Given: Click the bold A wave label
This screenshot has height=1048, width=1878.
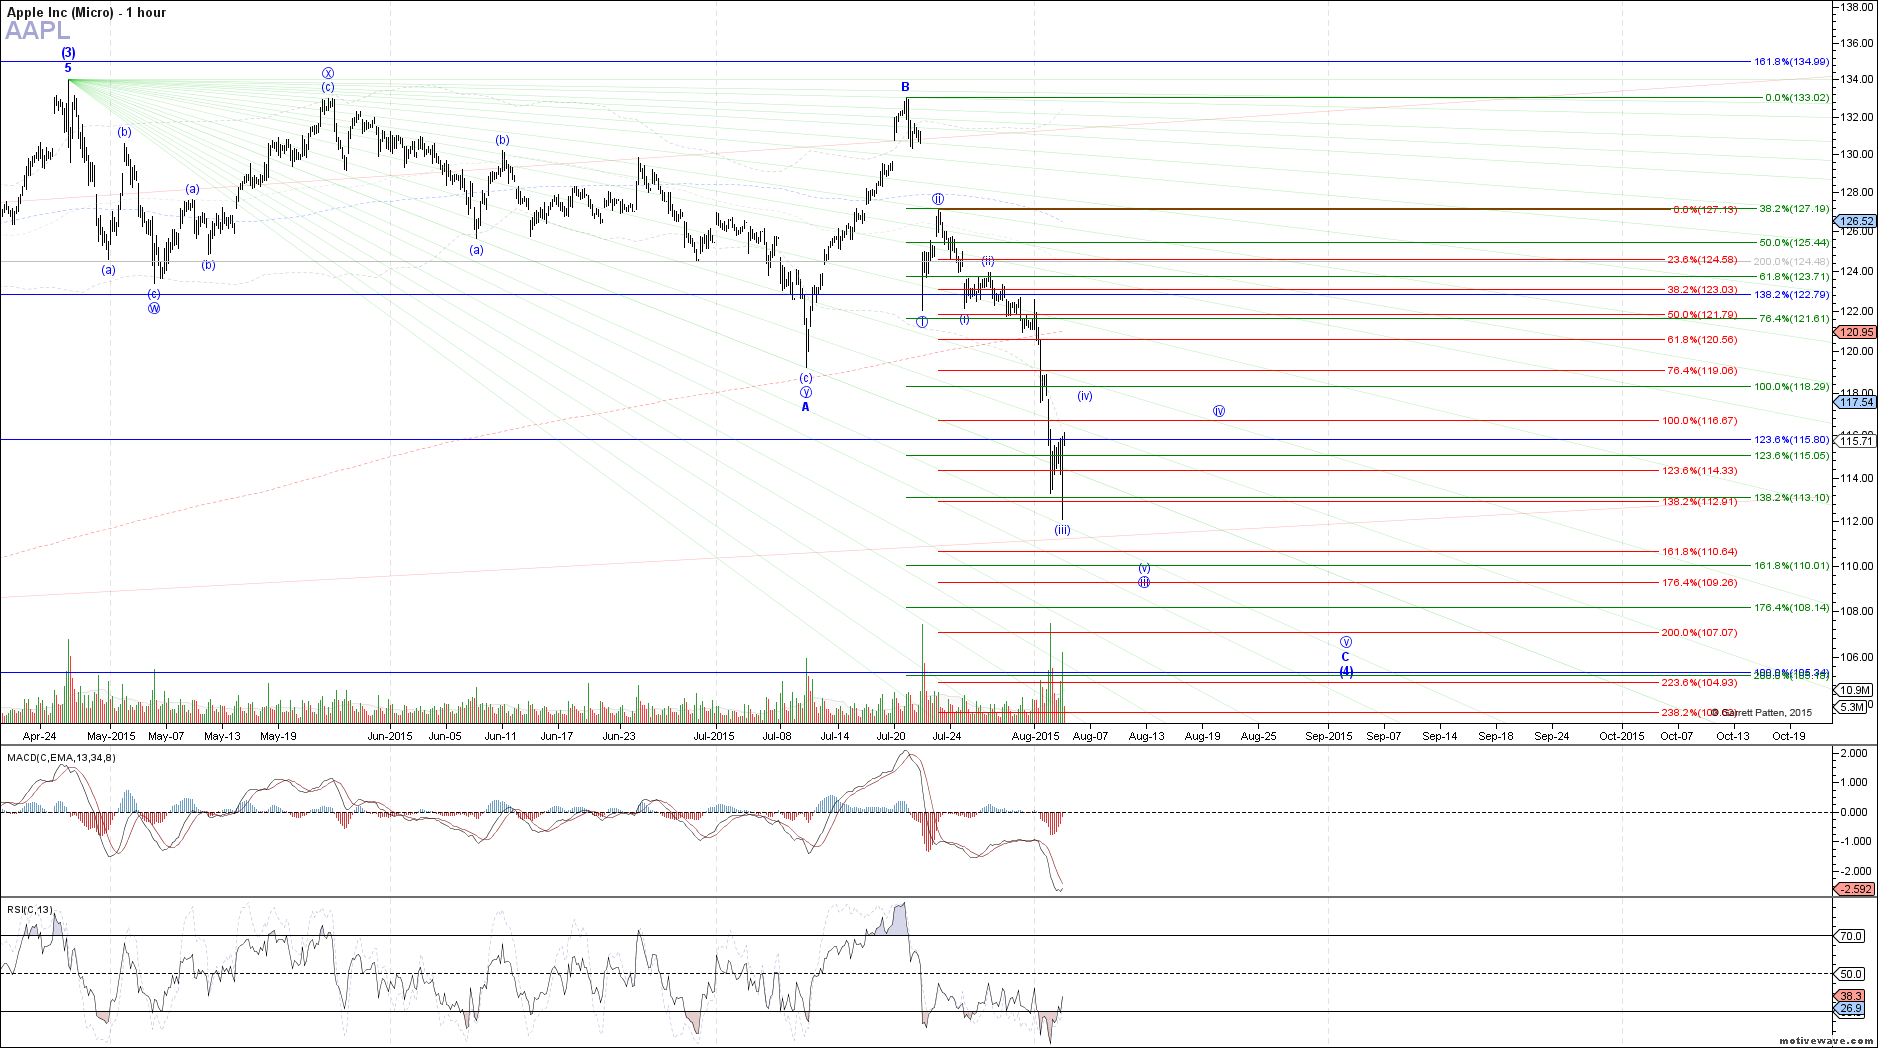Looking at the screenshot, I should coord(805,407).
